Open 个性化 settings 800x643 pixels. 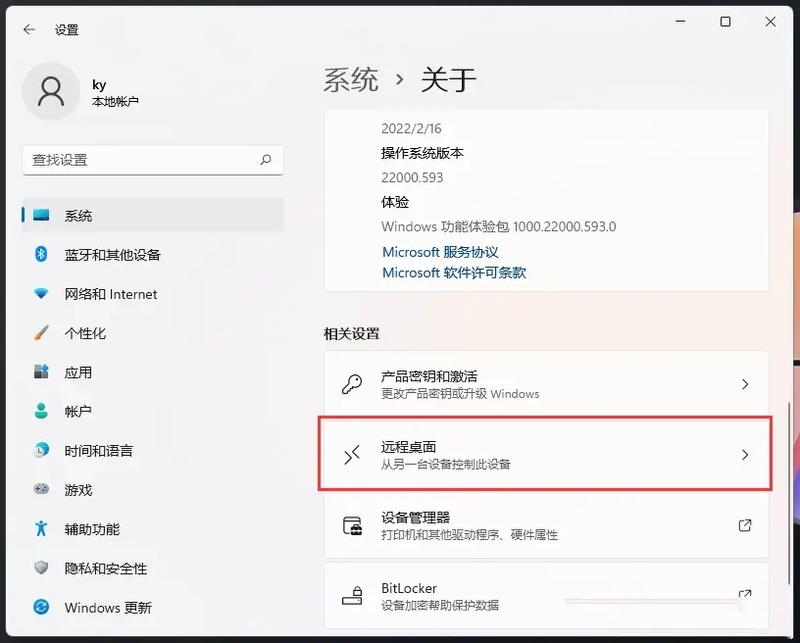coord(87,333)
